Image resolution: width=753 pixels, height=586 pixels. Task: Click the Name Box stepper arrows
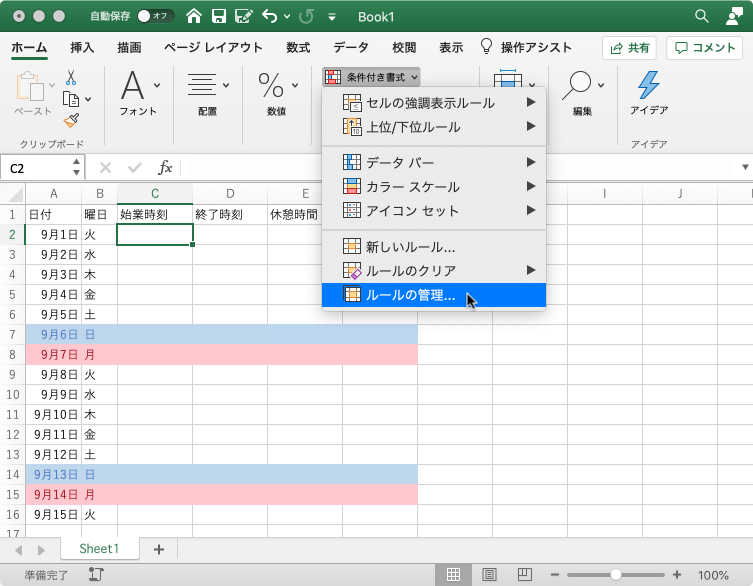click(76, 167)
